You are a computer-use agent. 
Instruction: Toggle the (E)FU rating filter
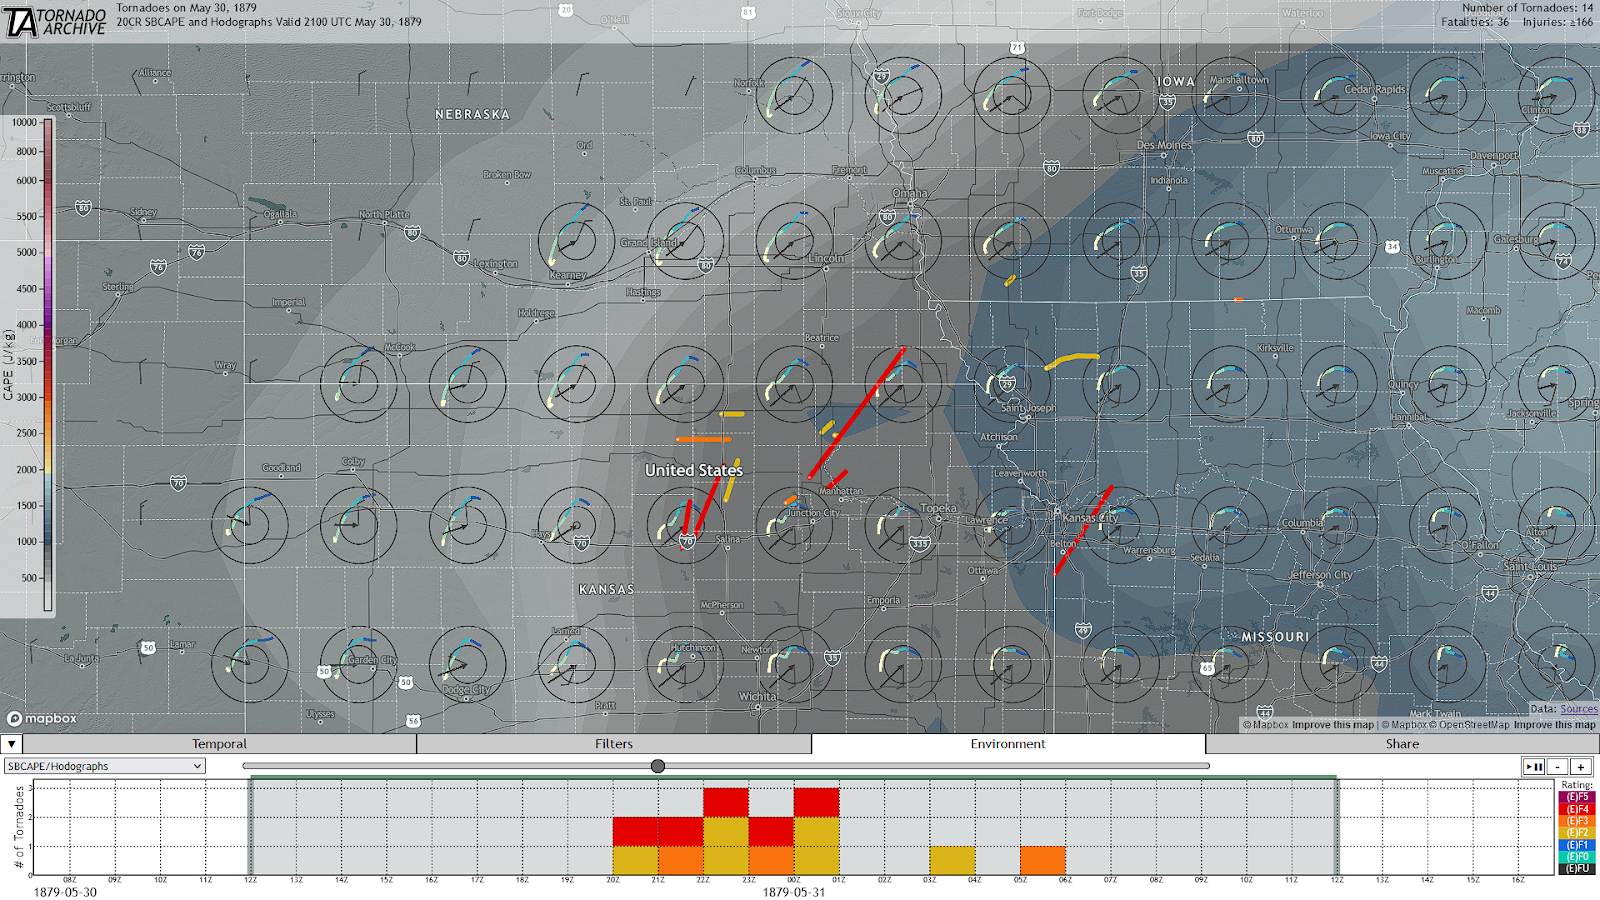pyautogui.click(x=1576, y=868)
